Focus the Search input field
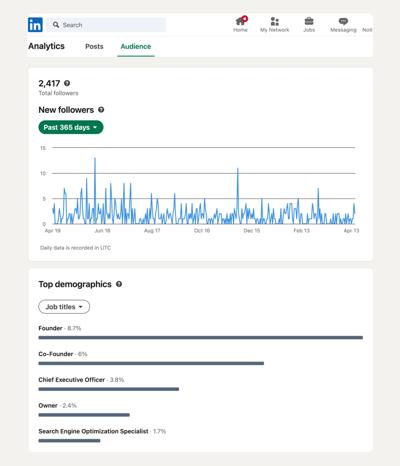 pos(106,25)
